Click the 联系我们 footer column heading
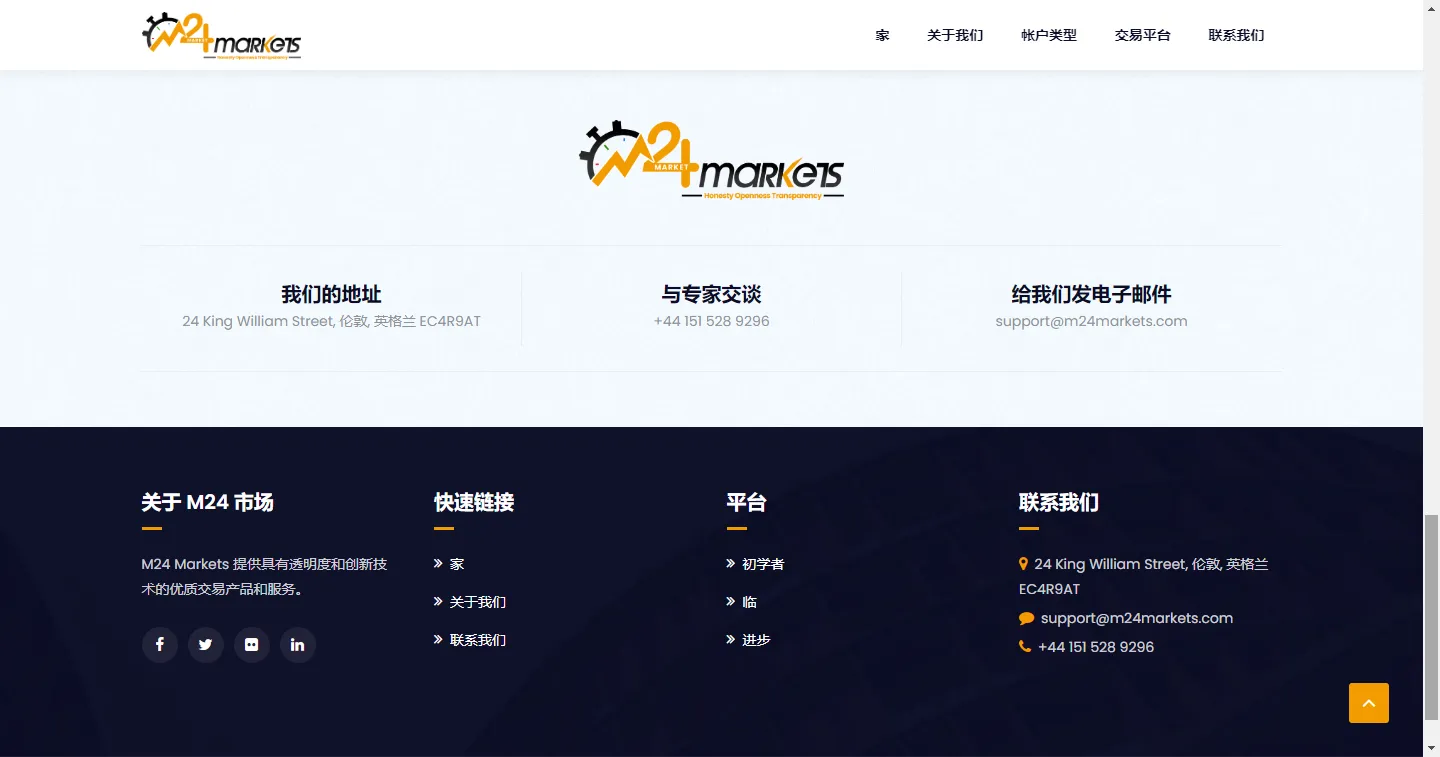Viewport: 1440px width, 757px height. click(1059, 502)
